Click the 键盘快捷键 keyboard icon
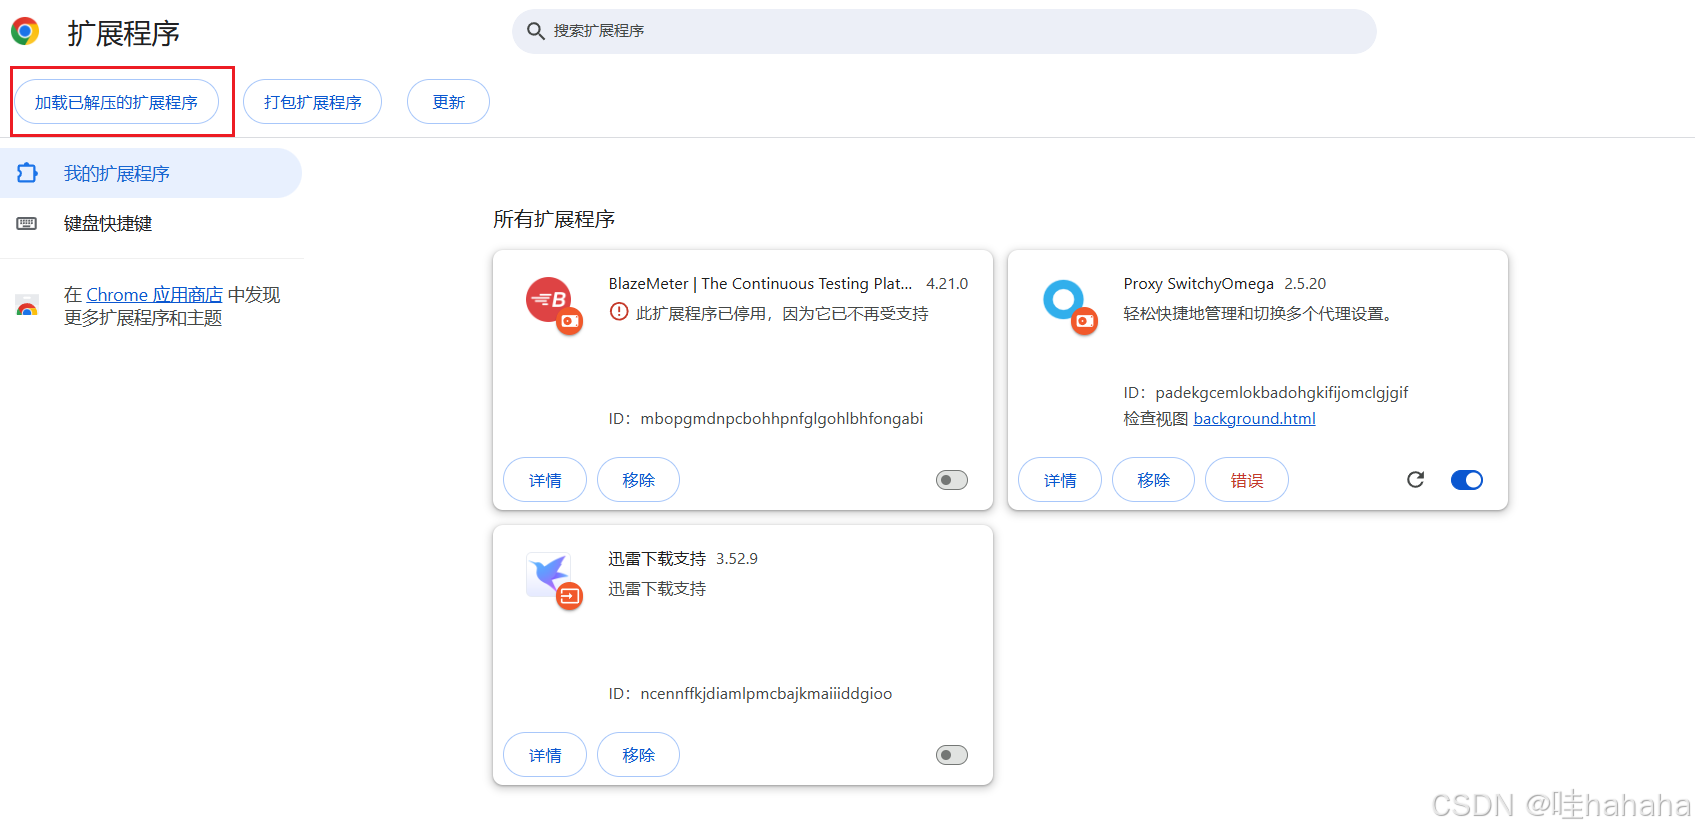Screen dimensions: 1695x835 tap(27, 223)
